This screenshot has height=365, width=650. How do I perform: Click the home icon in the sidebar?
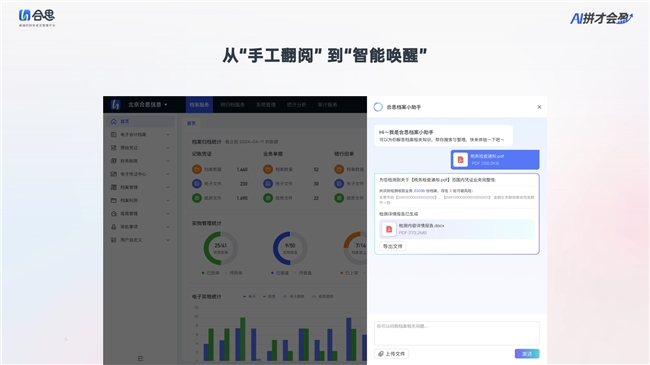114,122
